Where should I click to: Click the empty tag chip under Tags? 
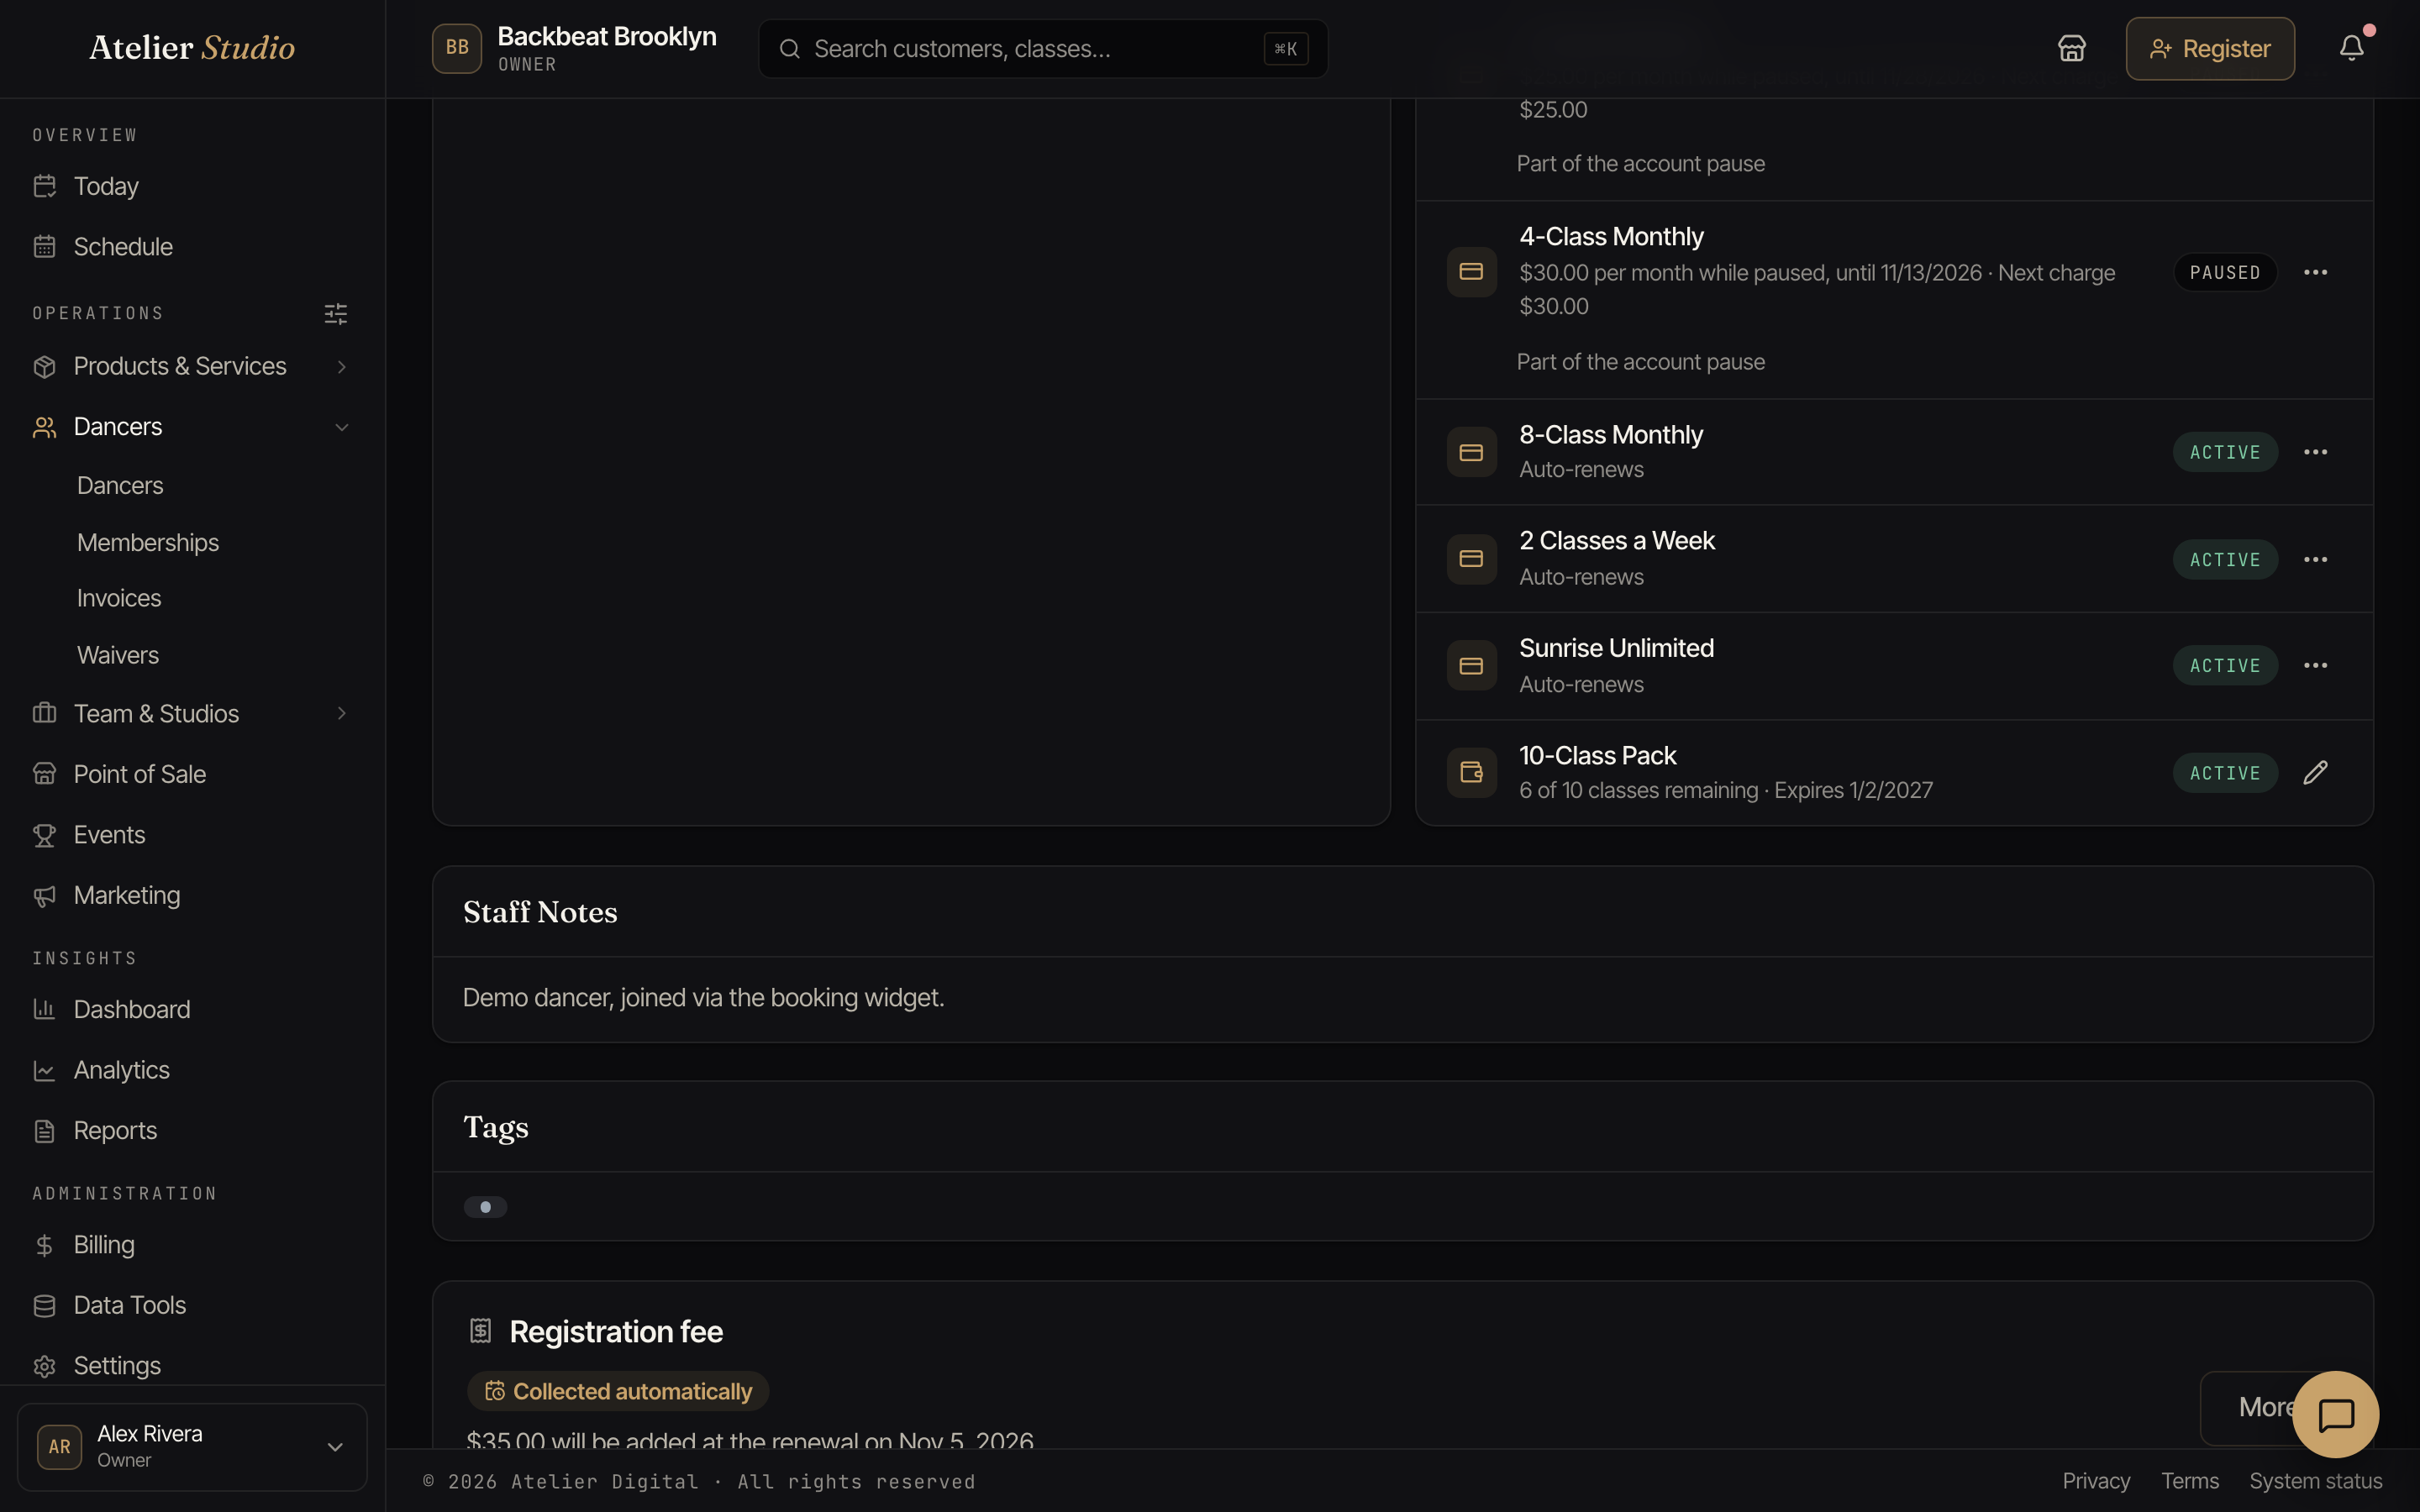point(485,1207)
